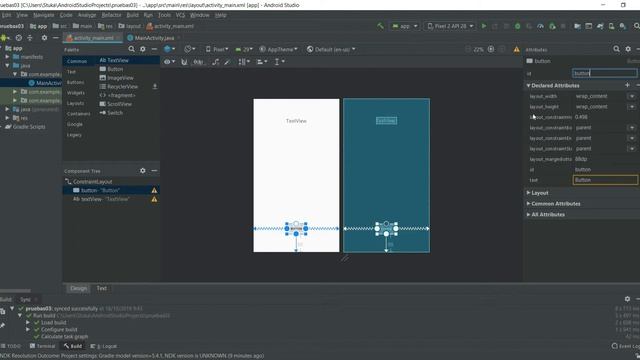Click the Infer Constraints wand icon
Image resolution: width=640 pixels, height=360 pixels.
(227, 62)
